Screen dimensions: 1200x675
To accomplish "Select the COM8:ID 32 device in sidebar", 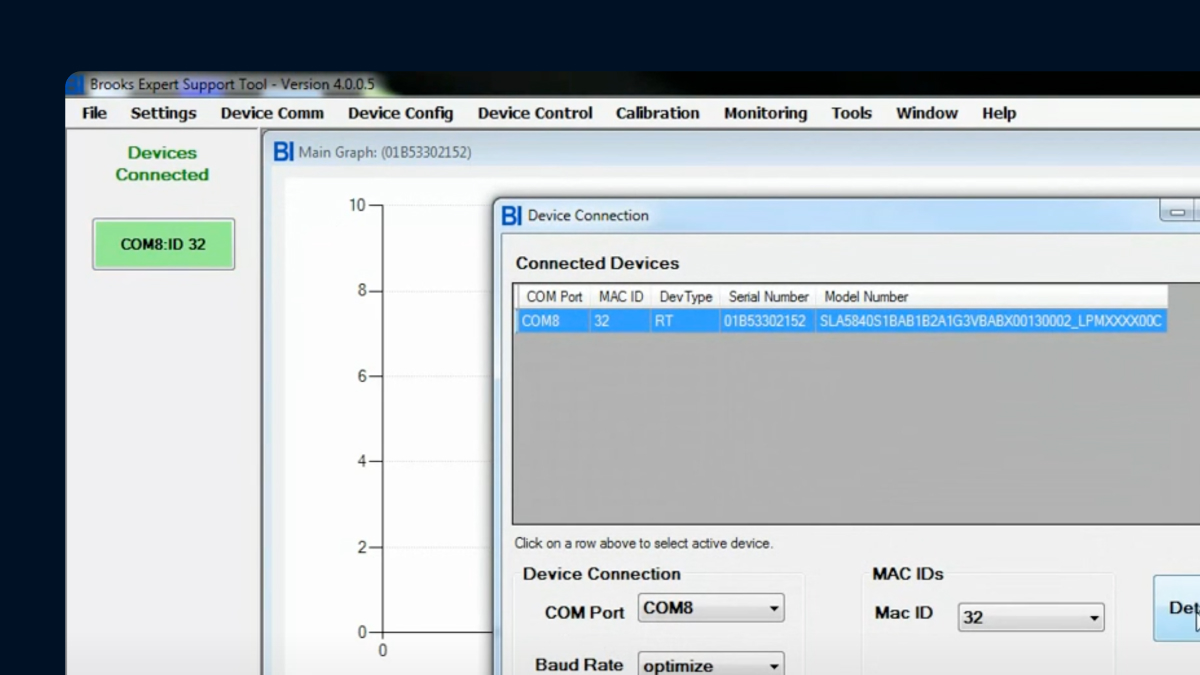I will pos(163,243).
